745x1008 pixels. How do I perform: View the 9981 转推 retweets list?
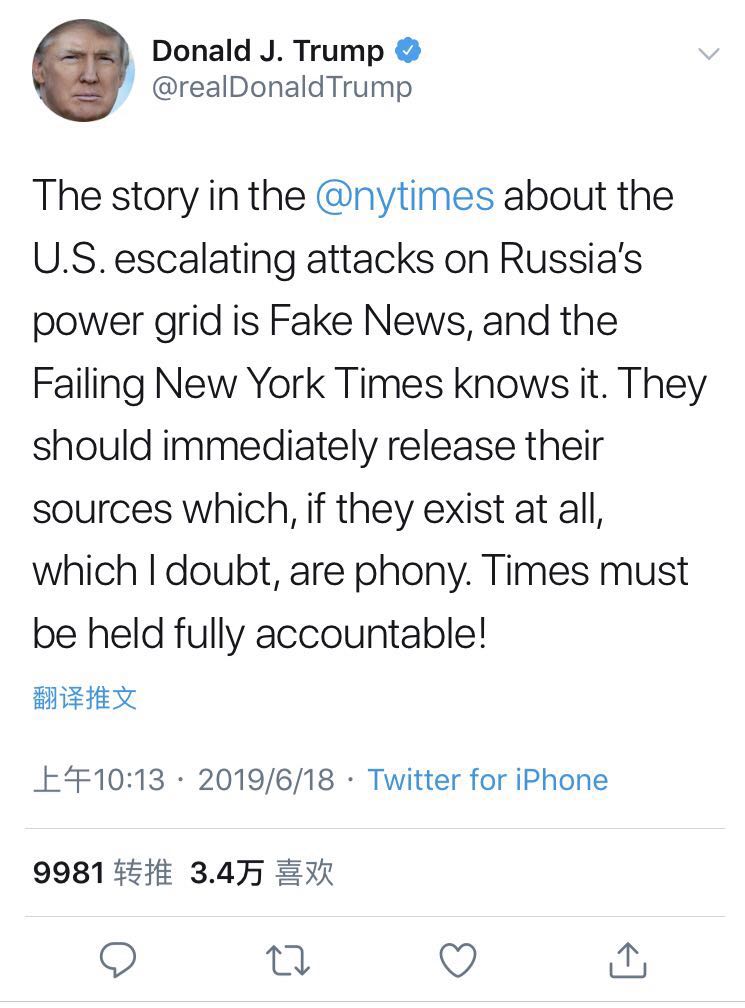102,873
